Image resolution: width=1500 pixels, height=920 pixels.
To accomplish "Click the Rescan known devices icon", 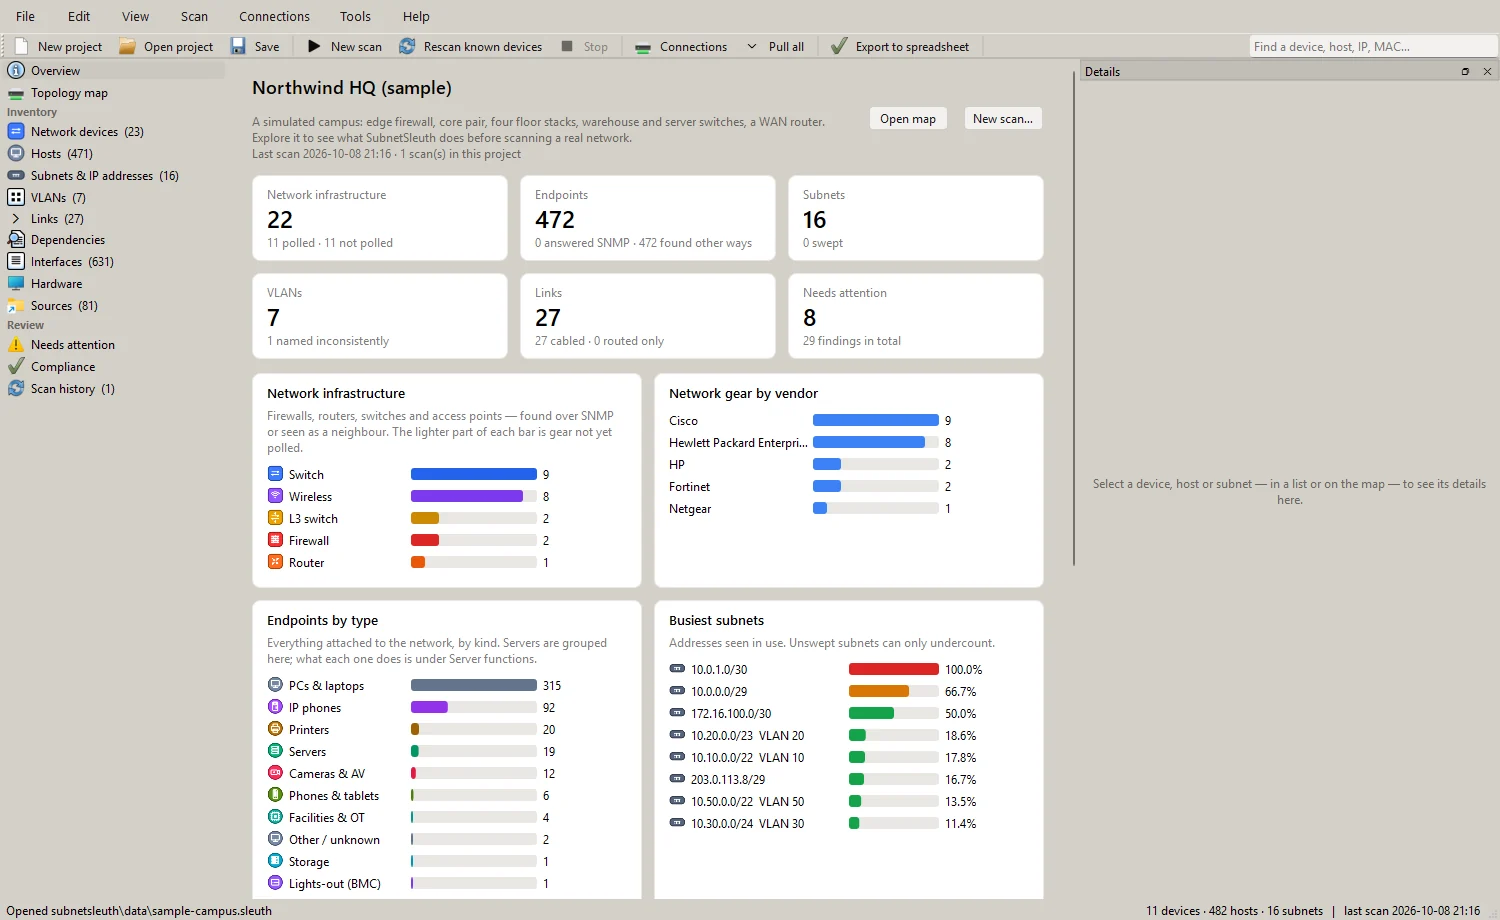I will point(407,46).
